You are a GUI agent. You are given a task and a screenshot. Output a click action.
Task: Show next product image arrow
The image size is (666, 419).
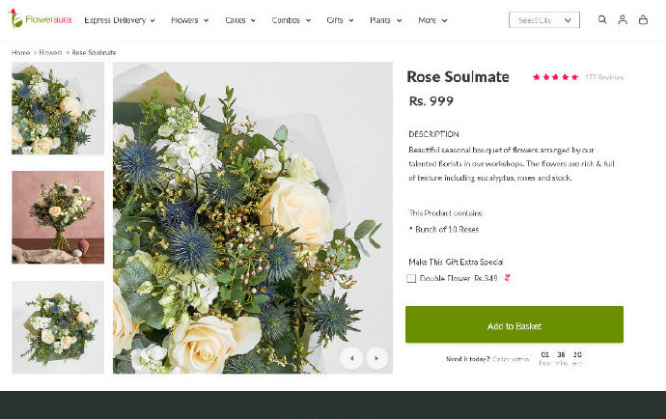[376, 357]
